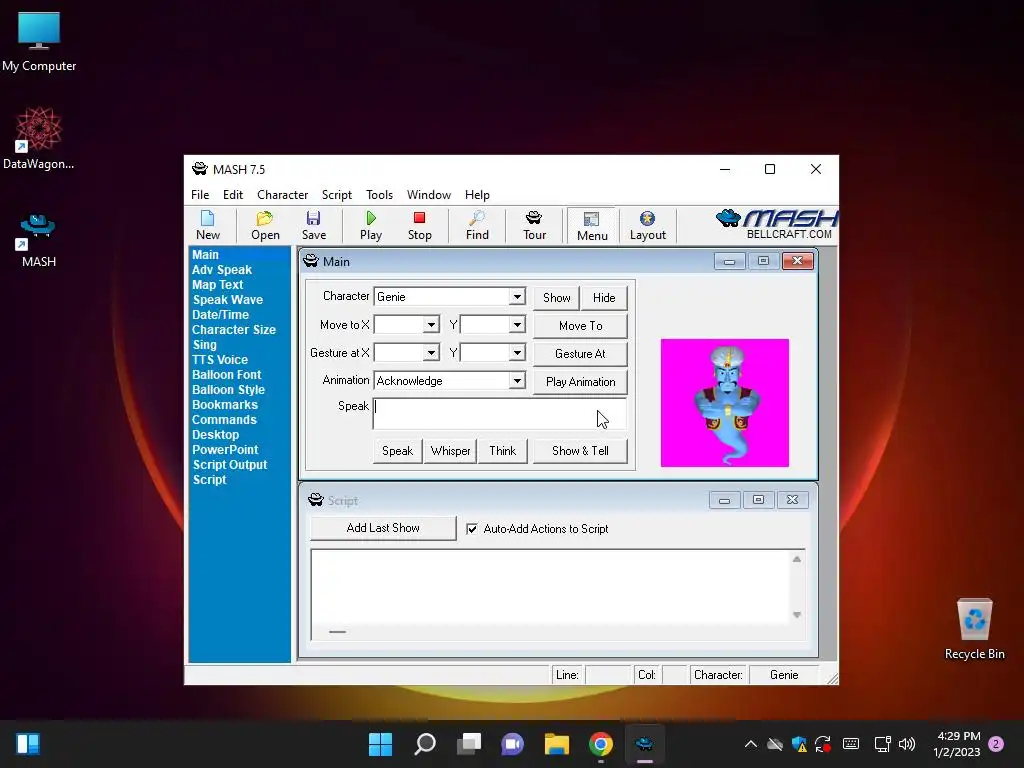This screenshot has width=1024, height=768.
Task: Toggle the Menu toolbar button
Action: point(592,226)
